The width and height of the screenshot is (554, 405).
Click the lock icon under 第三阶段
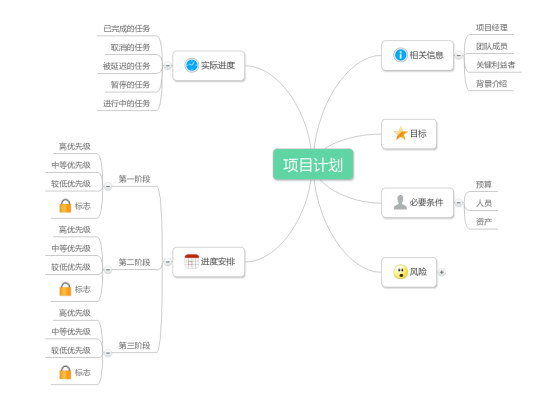click(x=65, y=372)
